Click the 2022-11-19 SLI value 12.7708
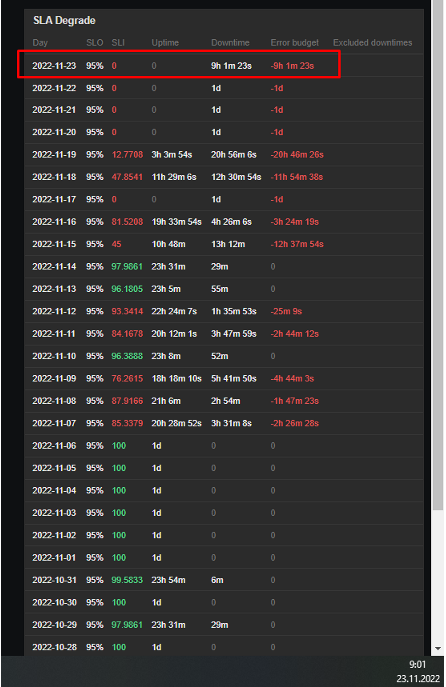The image size is (446, 687). click(x=127, y=155)
